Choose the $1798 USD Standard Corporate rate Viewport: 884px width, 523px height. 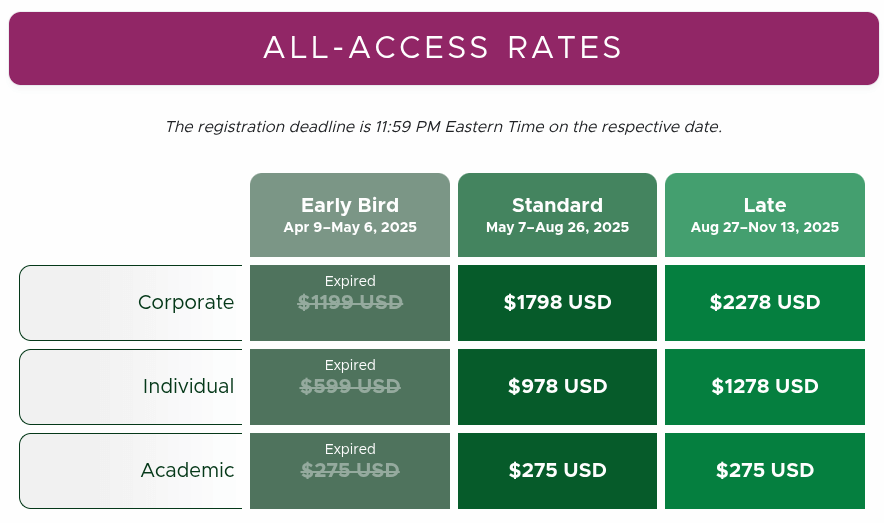[x=557, y=303]
